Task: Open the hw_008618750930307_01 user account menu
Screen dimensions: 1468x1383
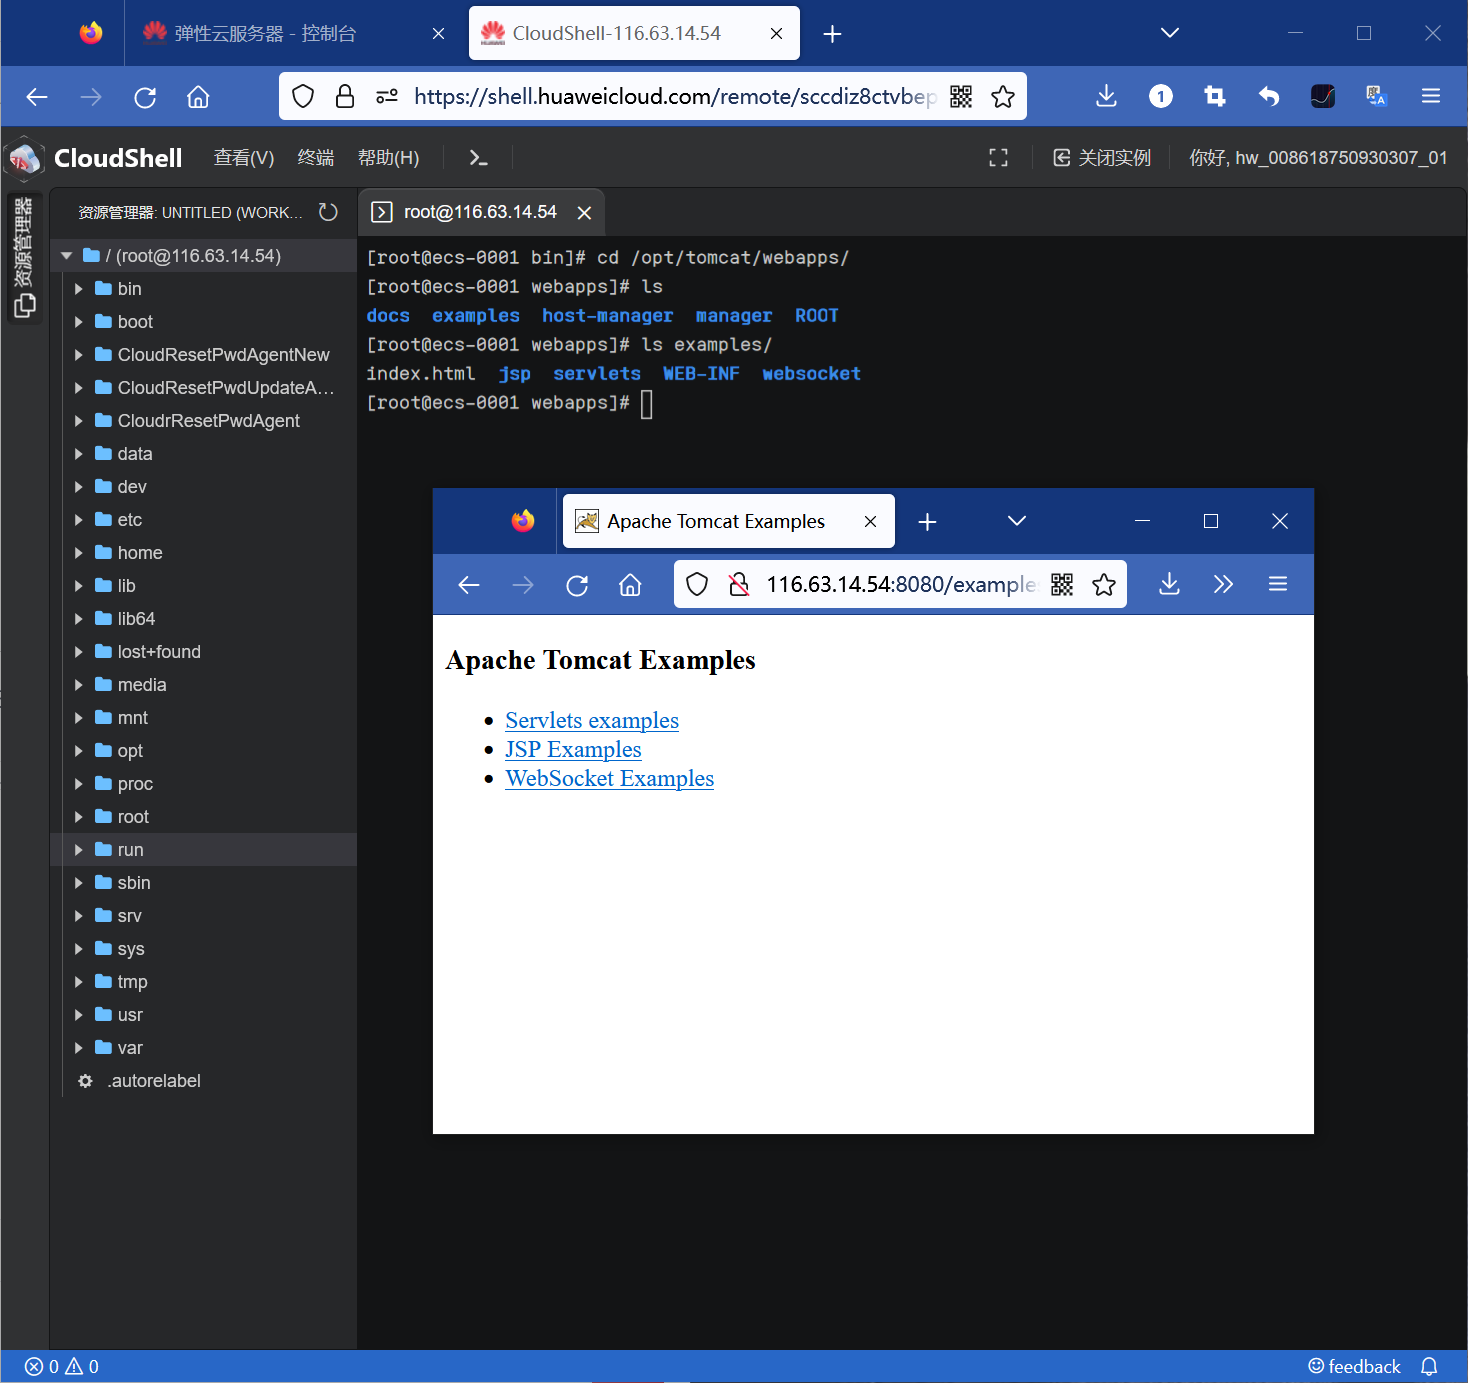Action: click(x=1318, y=158)
